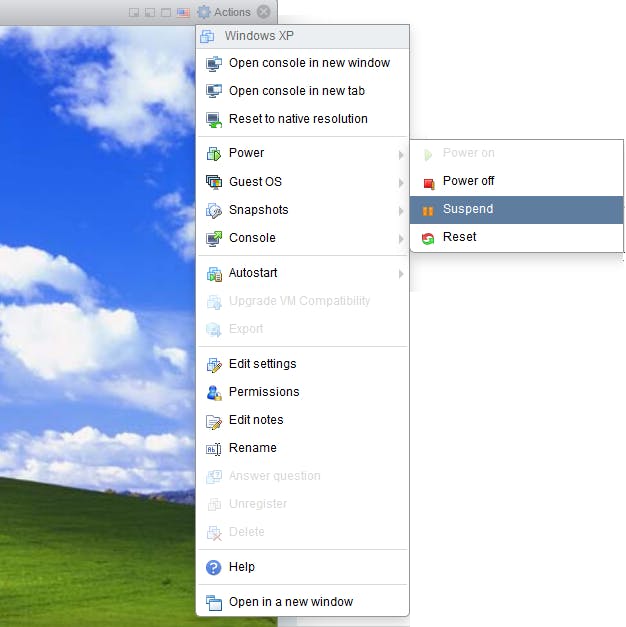The image size is (626, 627).
Task: Click the Console menu icon
Action: click(214, 238)
